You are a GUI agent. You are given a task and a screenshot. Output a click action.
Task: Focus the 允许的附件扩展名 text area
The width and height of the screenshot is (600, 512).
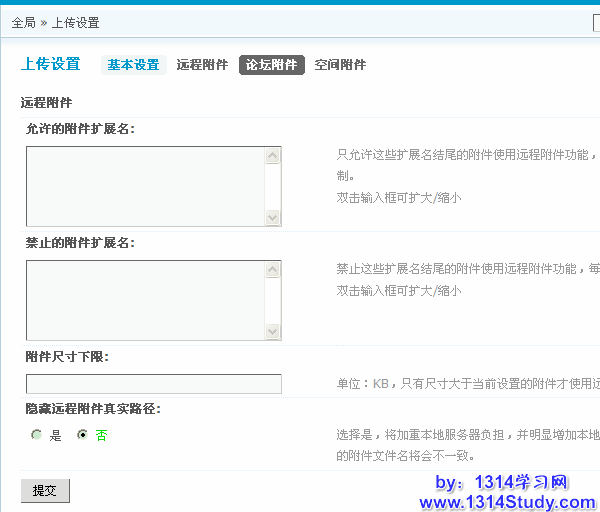[145, 186]
